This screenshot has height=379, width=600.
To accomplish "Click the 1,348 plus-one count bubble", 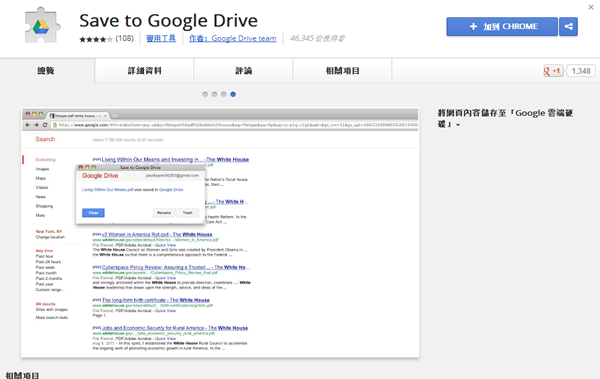I will coord(581,71).
